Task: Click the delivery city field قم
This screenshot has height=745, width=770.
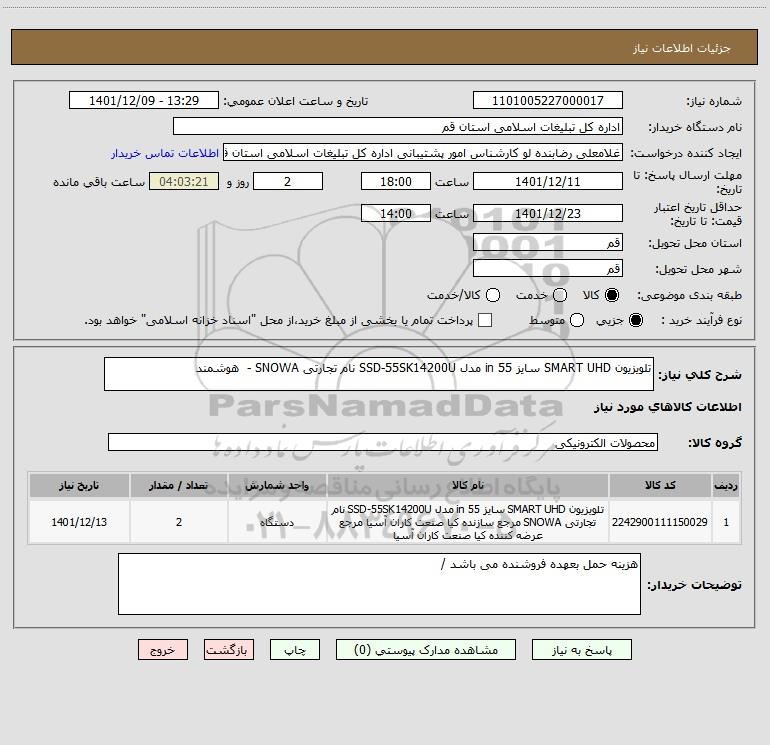Action: point(548,269)
